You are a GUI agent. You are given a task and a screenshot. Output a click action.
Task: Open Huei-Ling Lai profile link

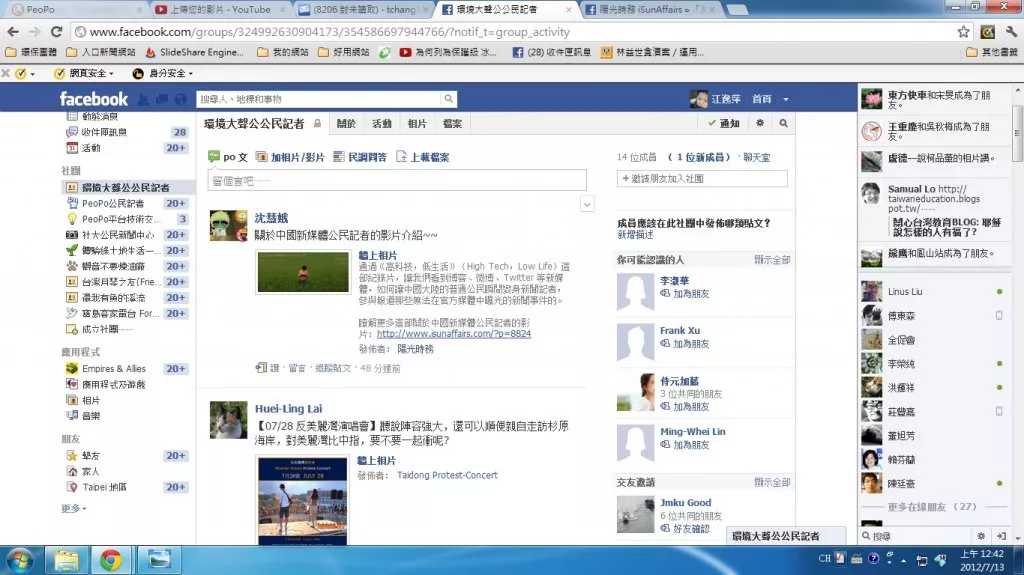[289, 408]
